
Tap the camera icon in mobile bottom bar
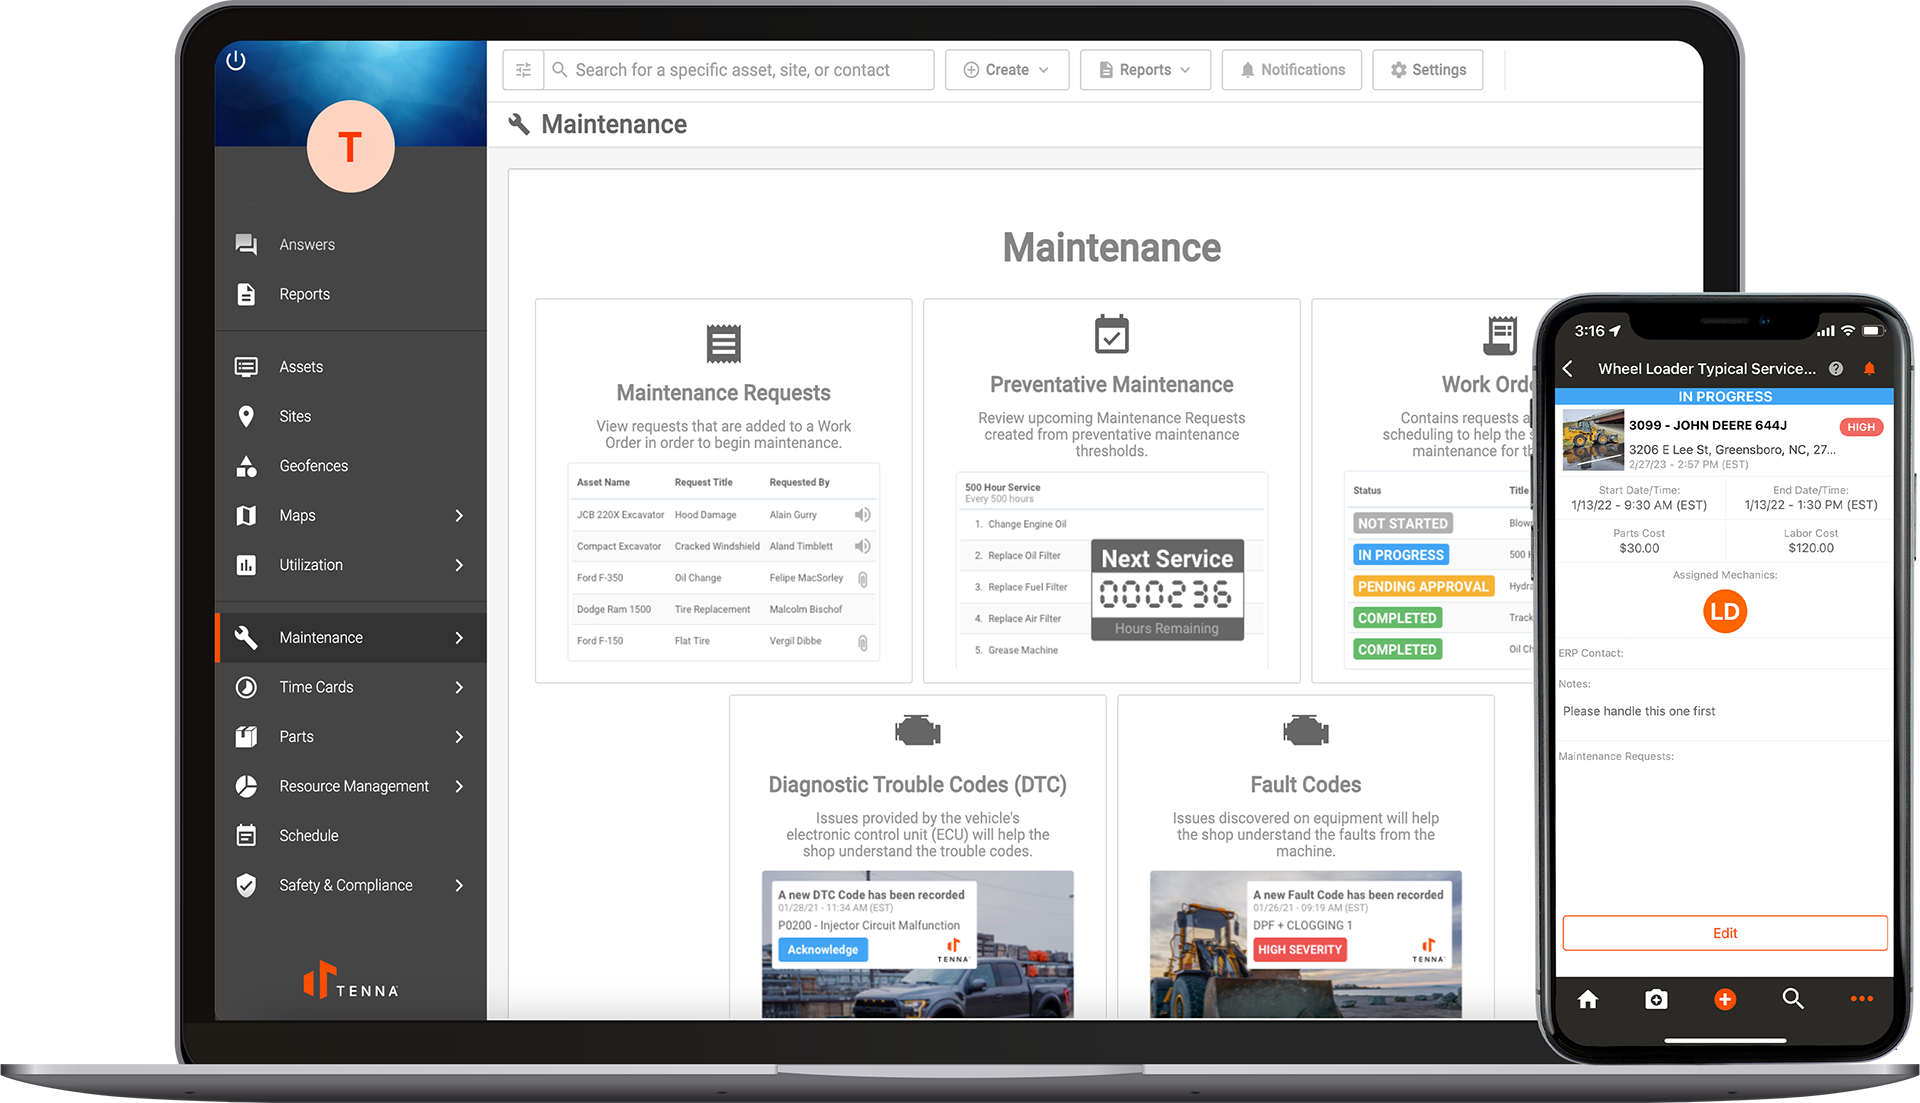click(1656, 999)
